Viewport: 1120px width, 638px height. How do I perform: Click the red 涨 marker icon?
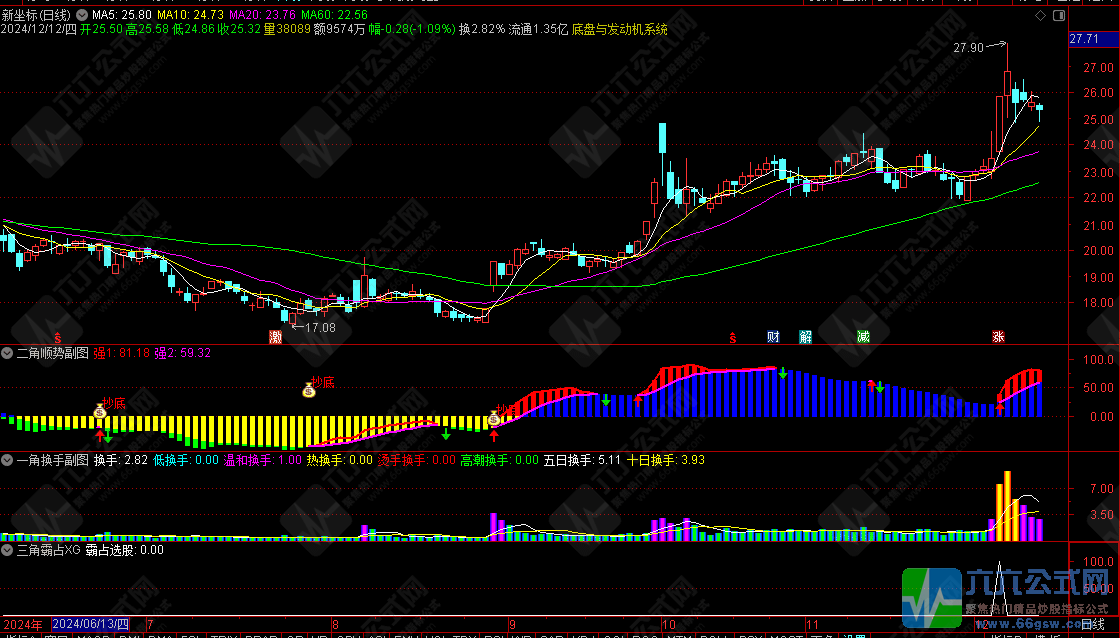(x=998, y=337)
